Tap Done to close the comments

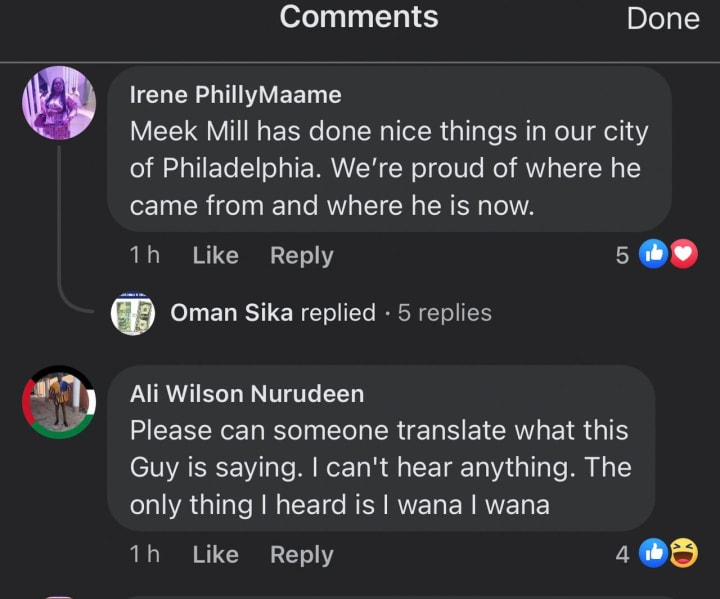point(662,18)
